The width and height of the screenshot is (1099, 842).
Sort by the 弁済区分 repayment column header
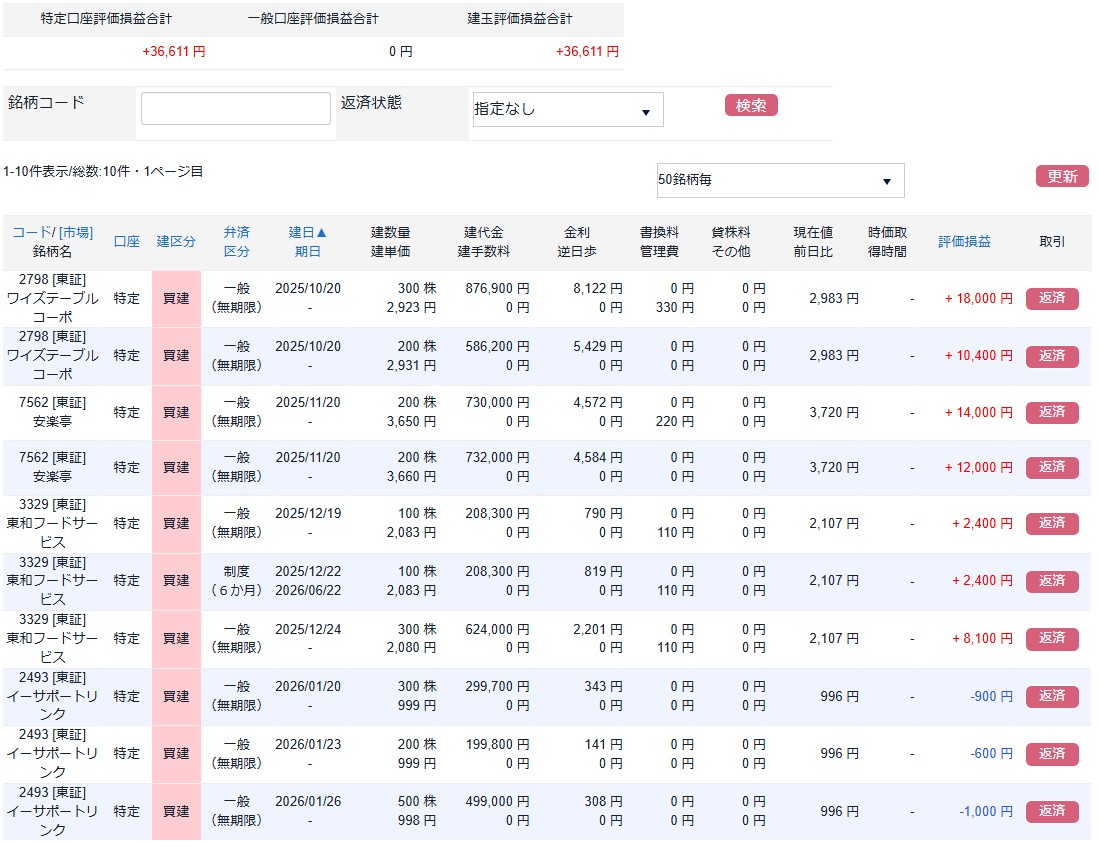coord(237,240)
